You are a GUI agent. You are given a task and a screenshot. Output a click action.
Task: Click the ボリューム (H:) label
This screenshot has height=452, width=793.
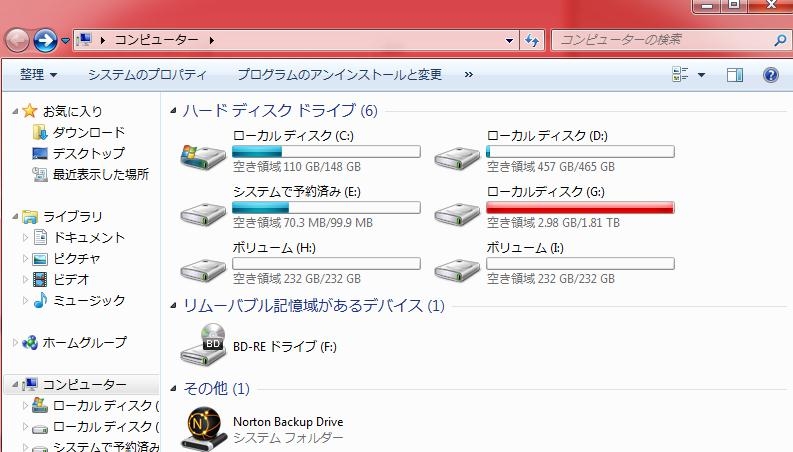click(274, 248)
